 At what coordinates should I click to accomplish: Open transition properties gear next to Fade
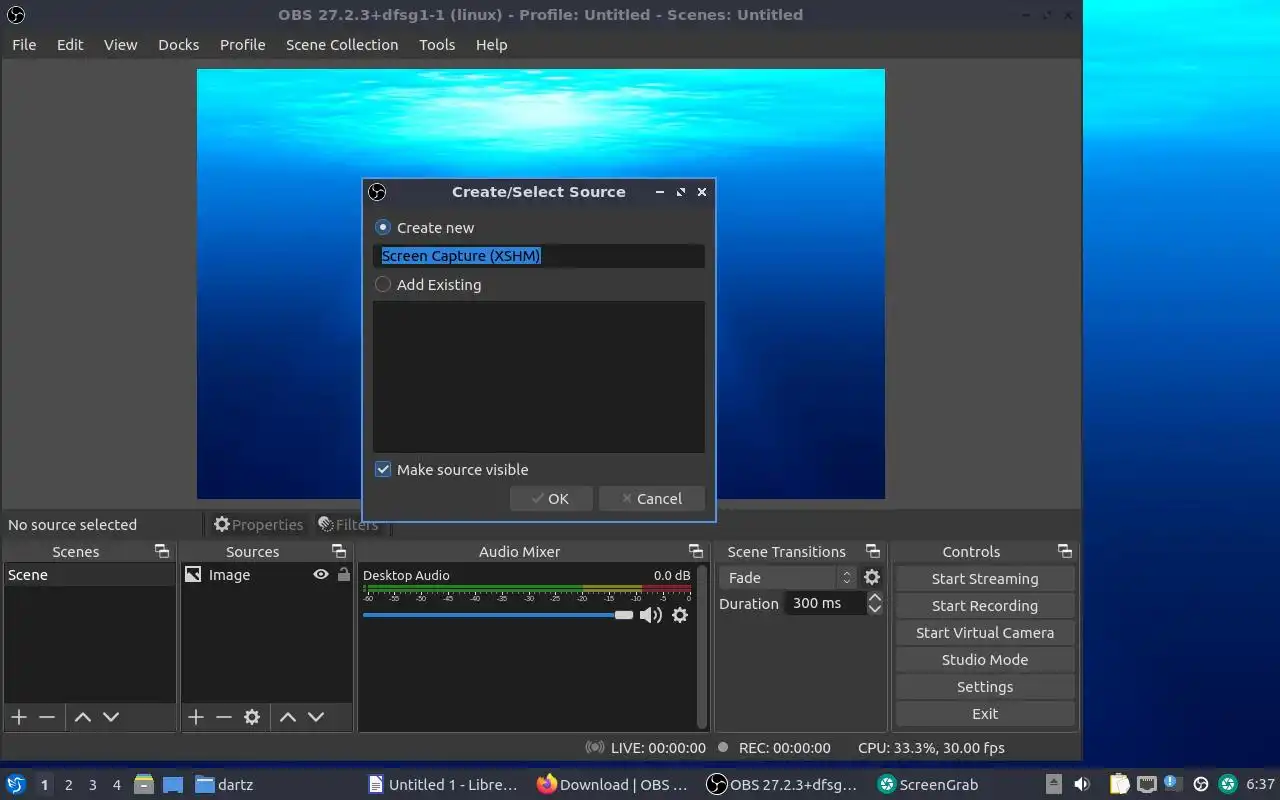click(872, 578)
